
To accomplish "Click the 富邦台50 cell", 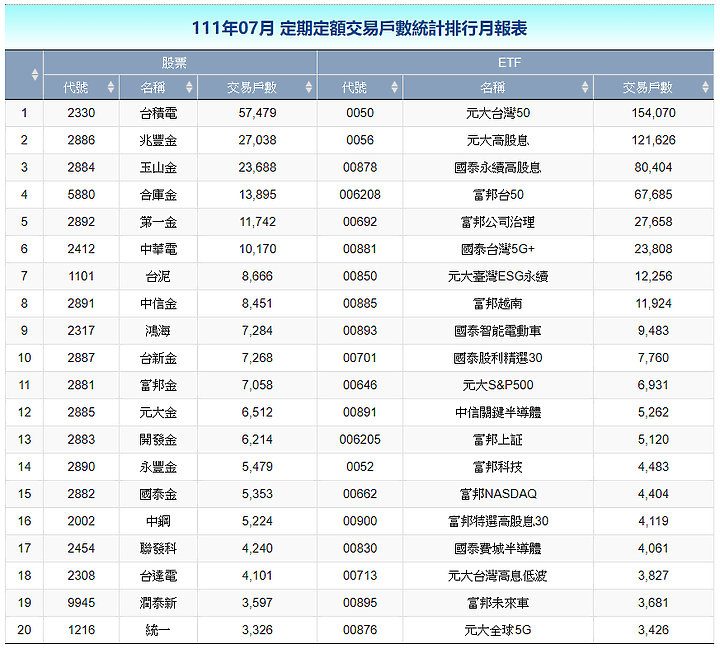I will 498,194.
